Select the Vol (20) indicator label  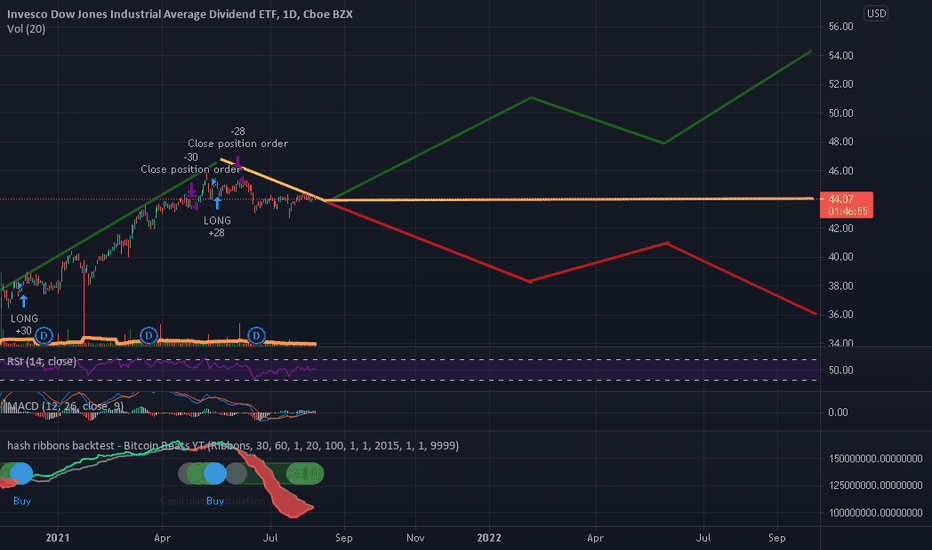pos(26,29)
